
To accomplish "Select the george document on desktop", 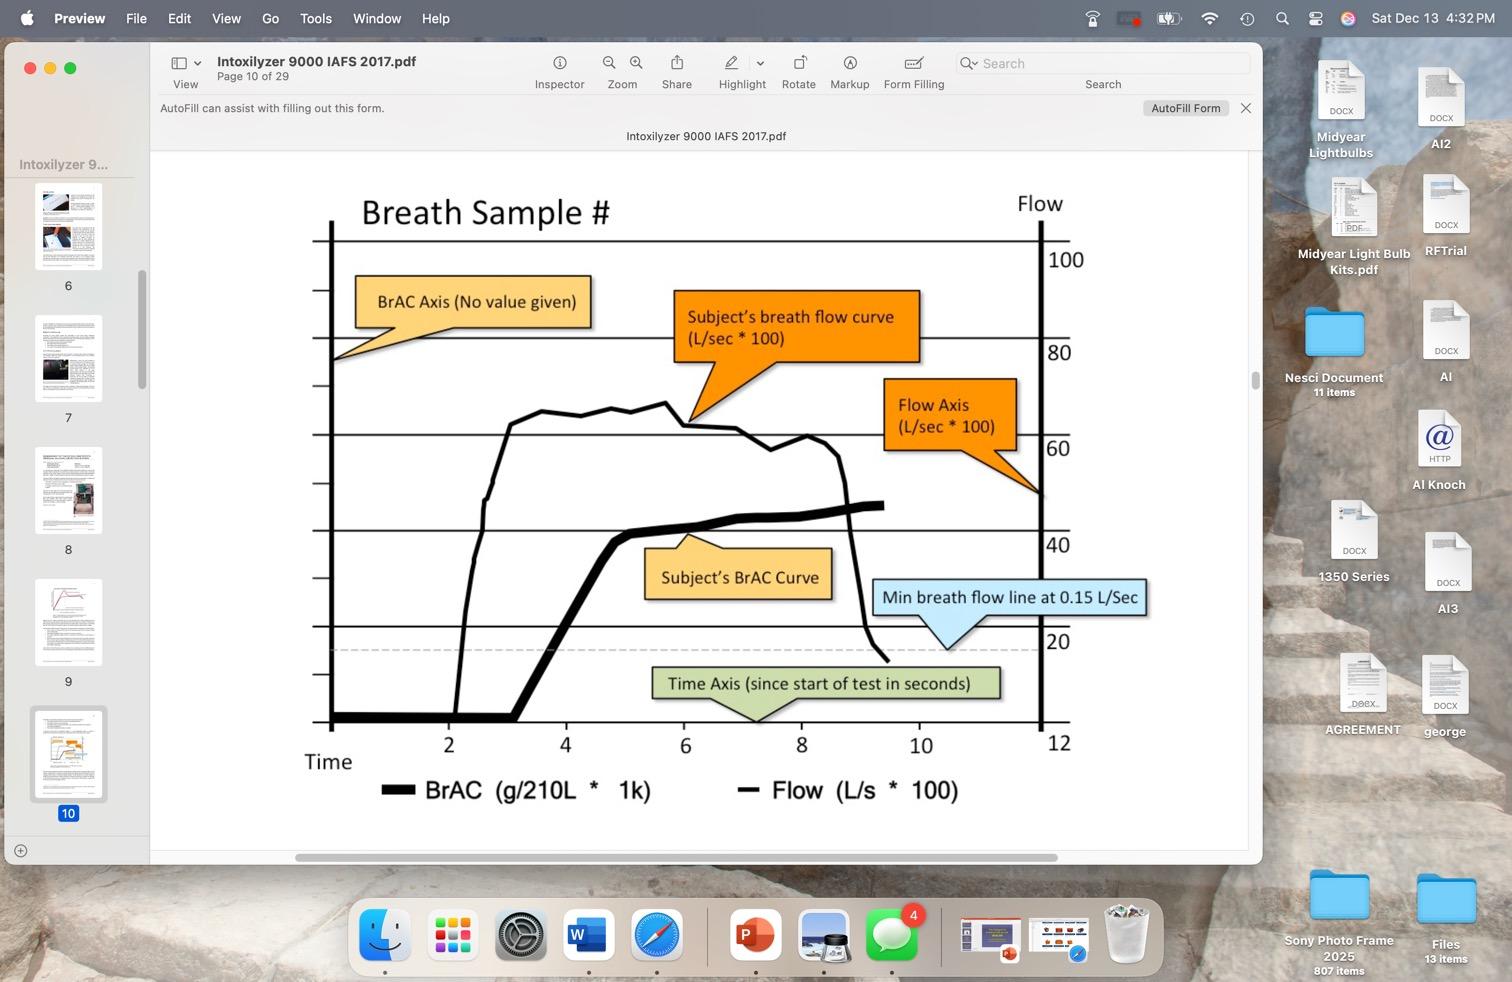I will [1445, 697].
